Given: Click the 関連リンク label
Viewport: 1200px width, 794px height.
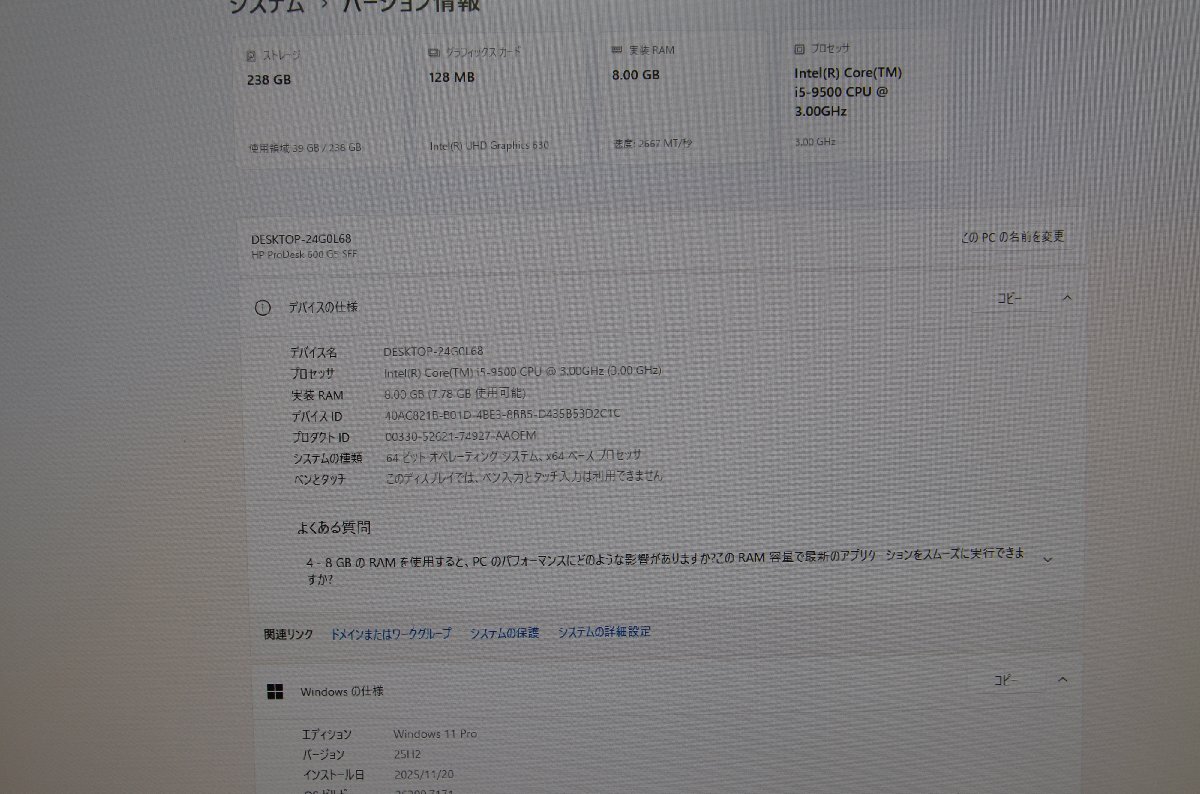Looking at the screenshot, I should pos(288,634).
